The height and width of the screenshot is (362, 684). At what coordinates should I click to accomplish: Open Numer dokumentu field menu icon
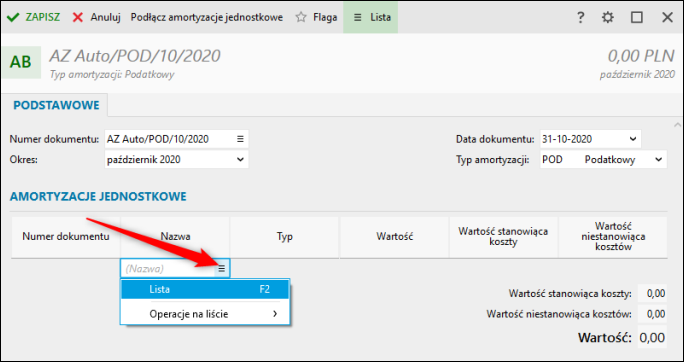click(x=240, y=139)
